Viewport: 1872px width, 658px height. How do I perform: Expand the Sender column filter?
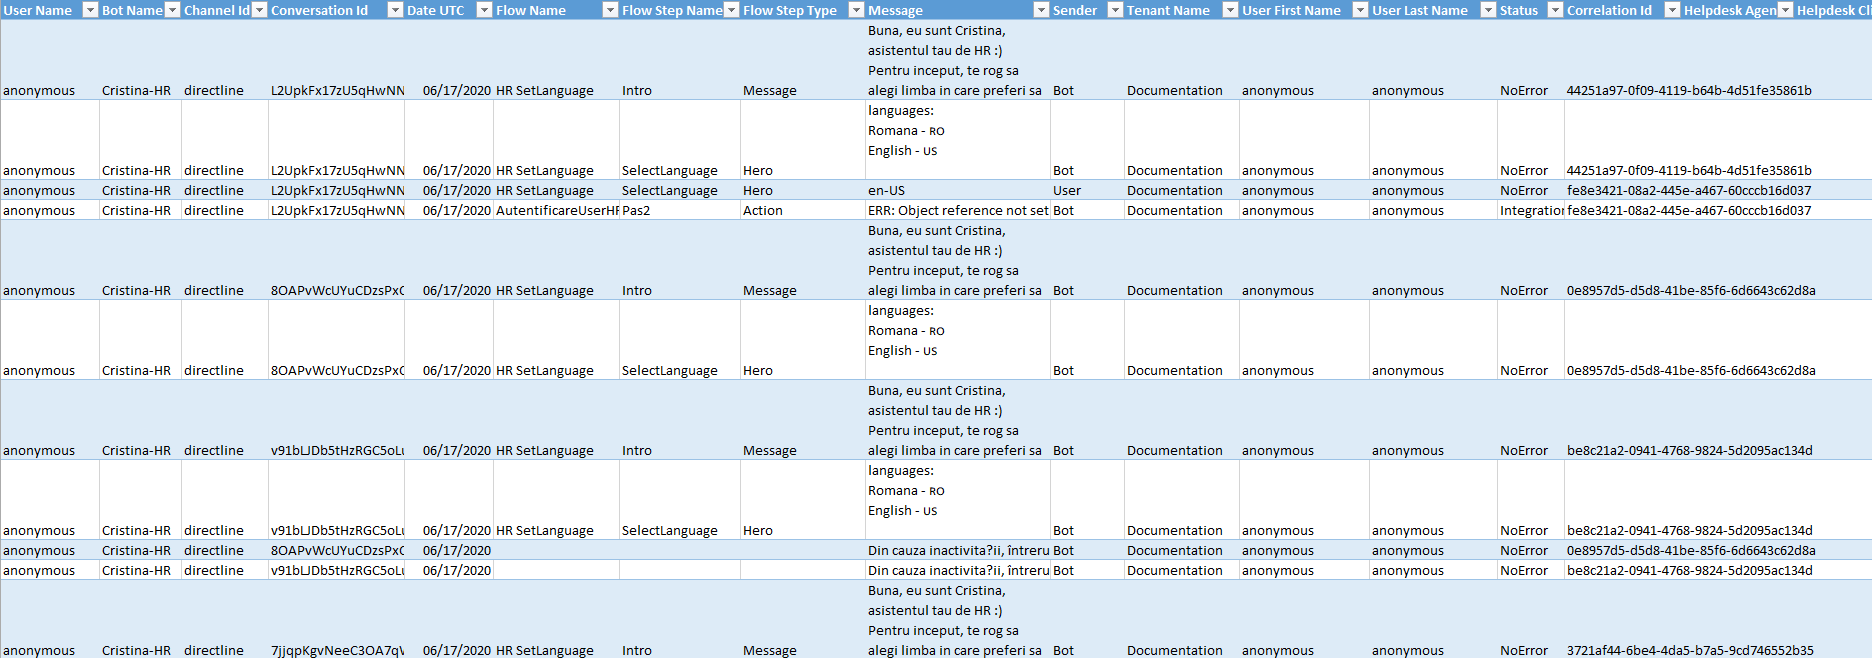point(1115,10)
